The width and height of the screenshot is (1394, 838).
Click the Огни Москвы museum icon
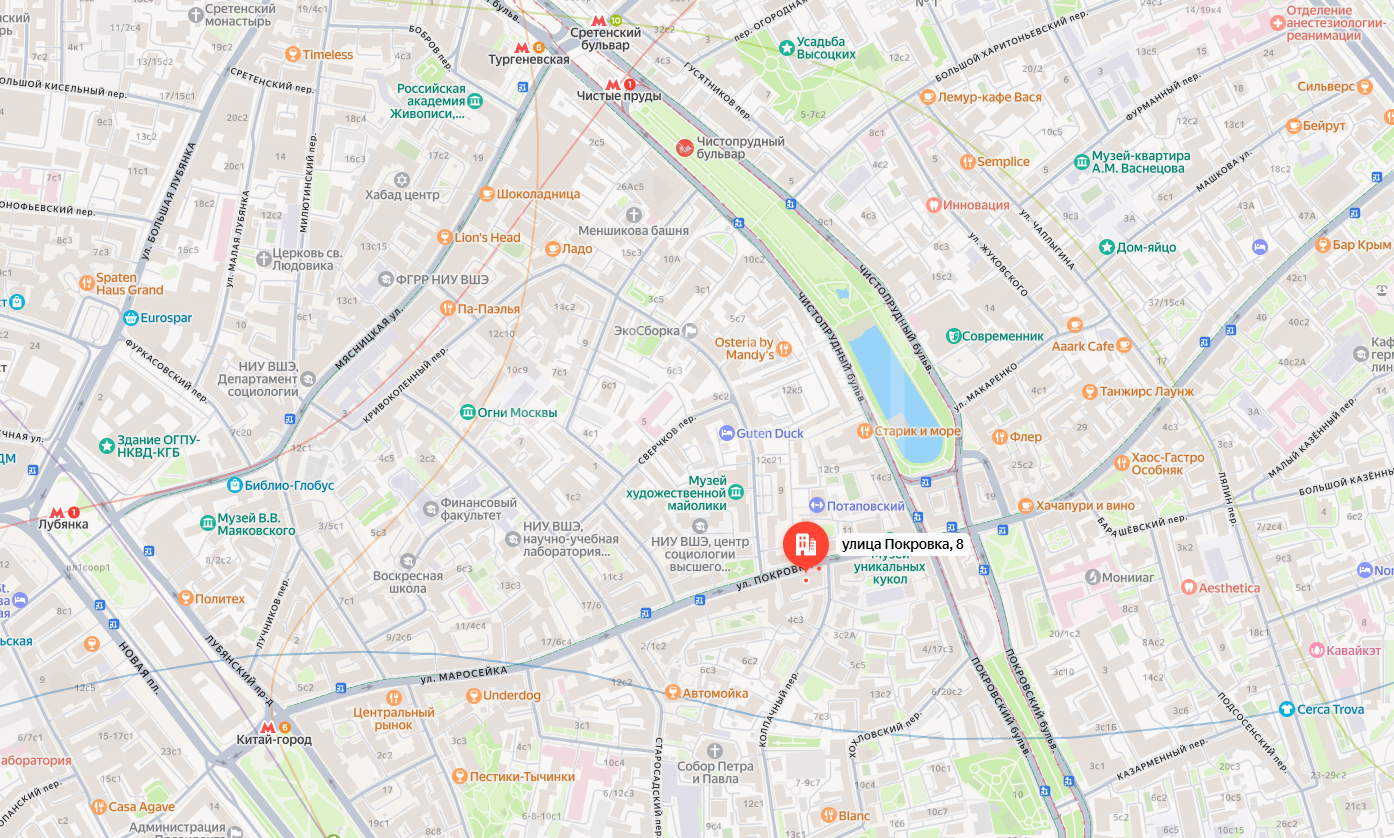[x=467, y=412]
